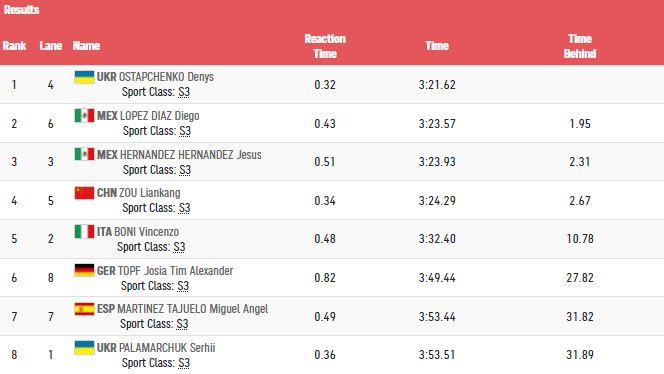Click the China flag beside ZOU Liankang
664x374 pixels.
[x=84, y=193]
